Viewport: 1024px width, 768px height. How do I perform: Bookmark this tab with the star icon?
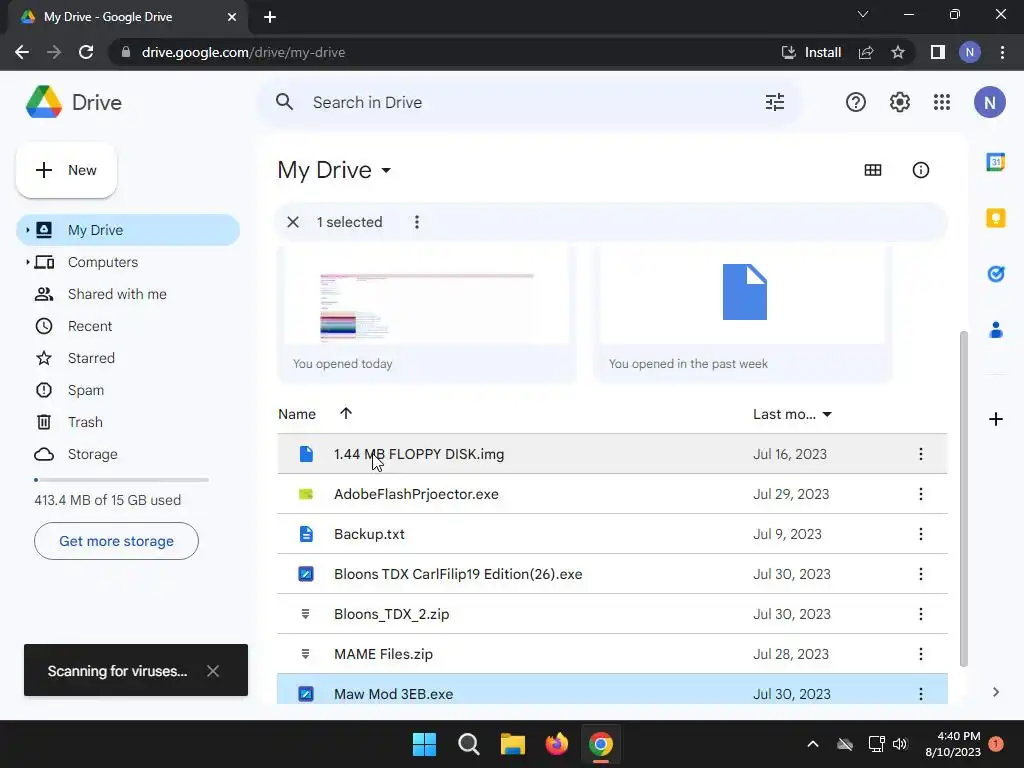pos(898,52)
